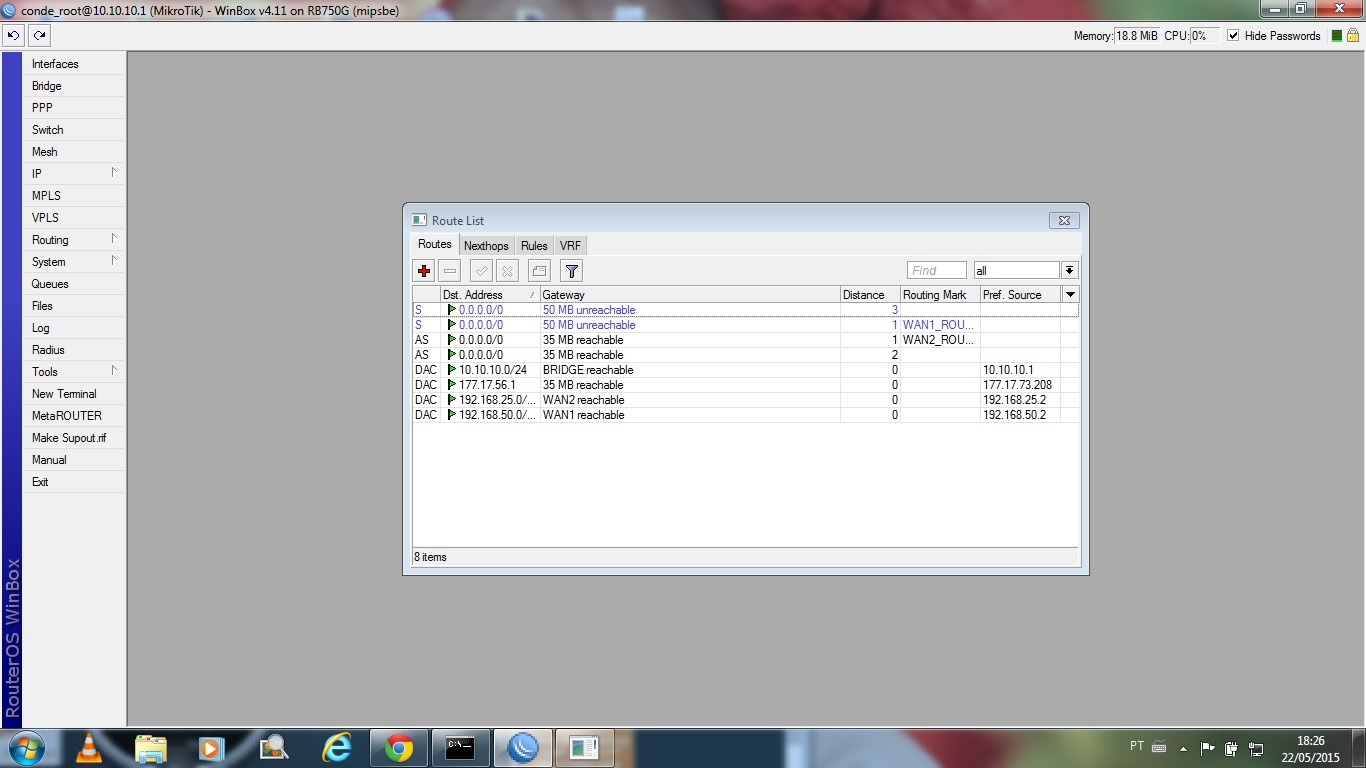1366x768 pixels.
Task: Open the Action Center flag in system tray
Action: tap(1207, 748)
